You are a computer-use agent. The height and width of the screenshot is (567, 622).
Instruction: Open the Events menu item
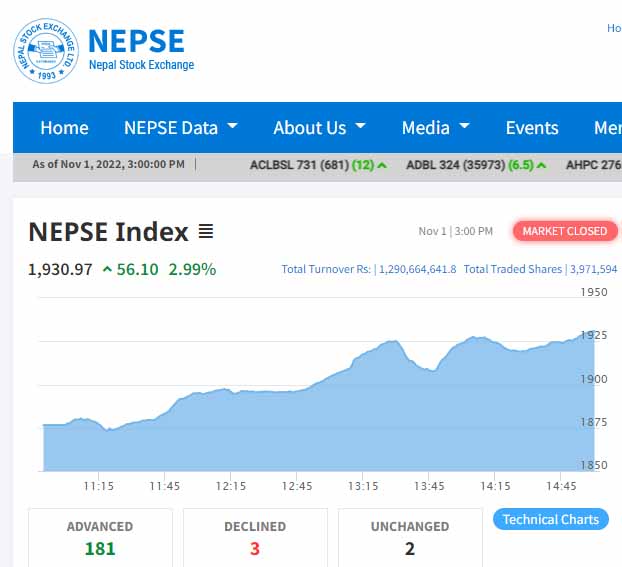click(x=532, y=128)
